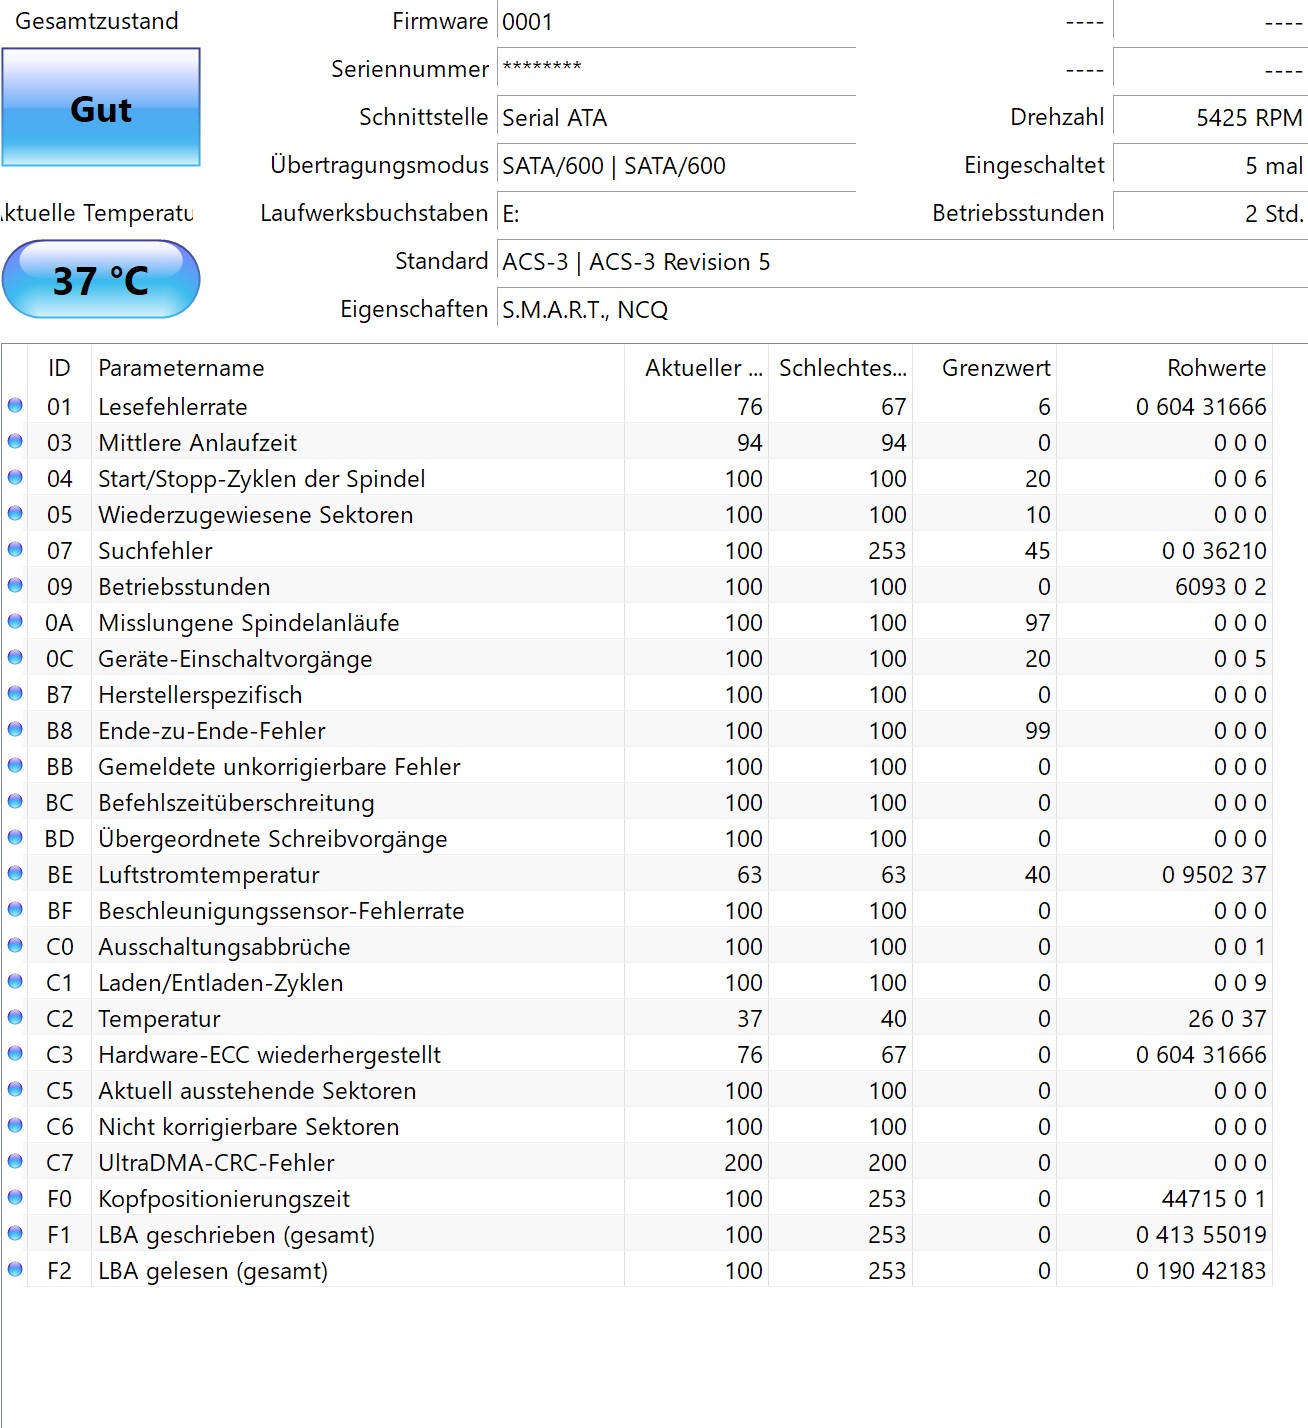Select raw value 26 0 37

point(1227,1019)
